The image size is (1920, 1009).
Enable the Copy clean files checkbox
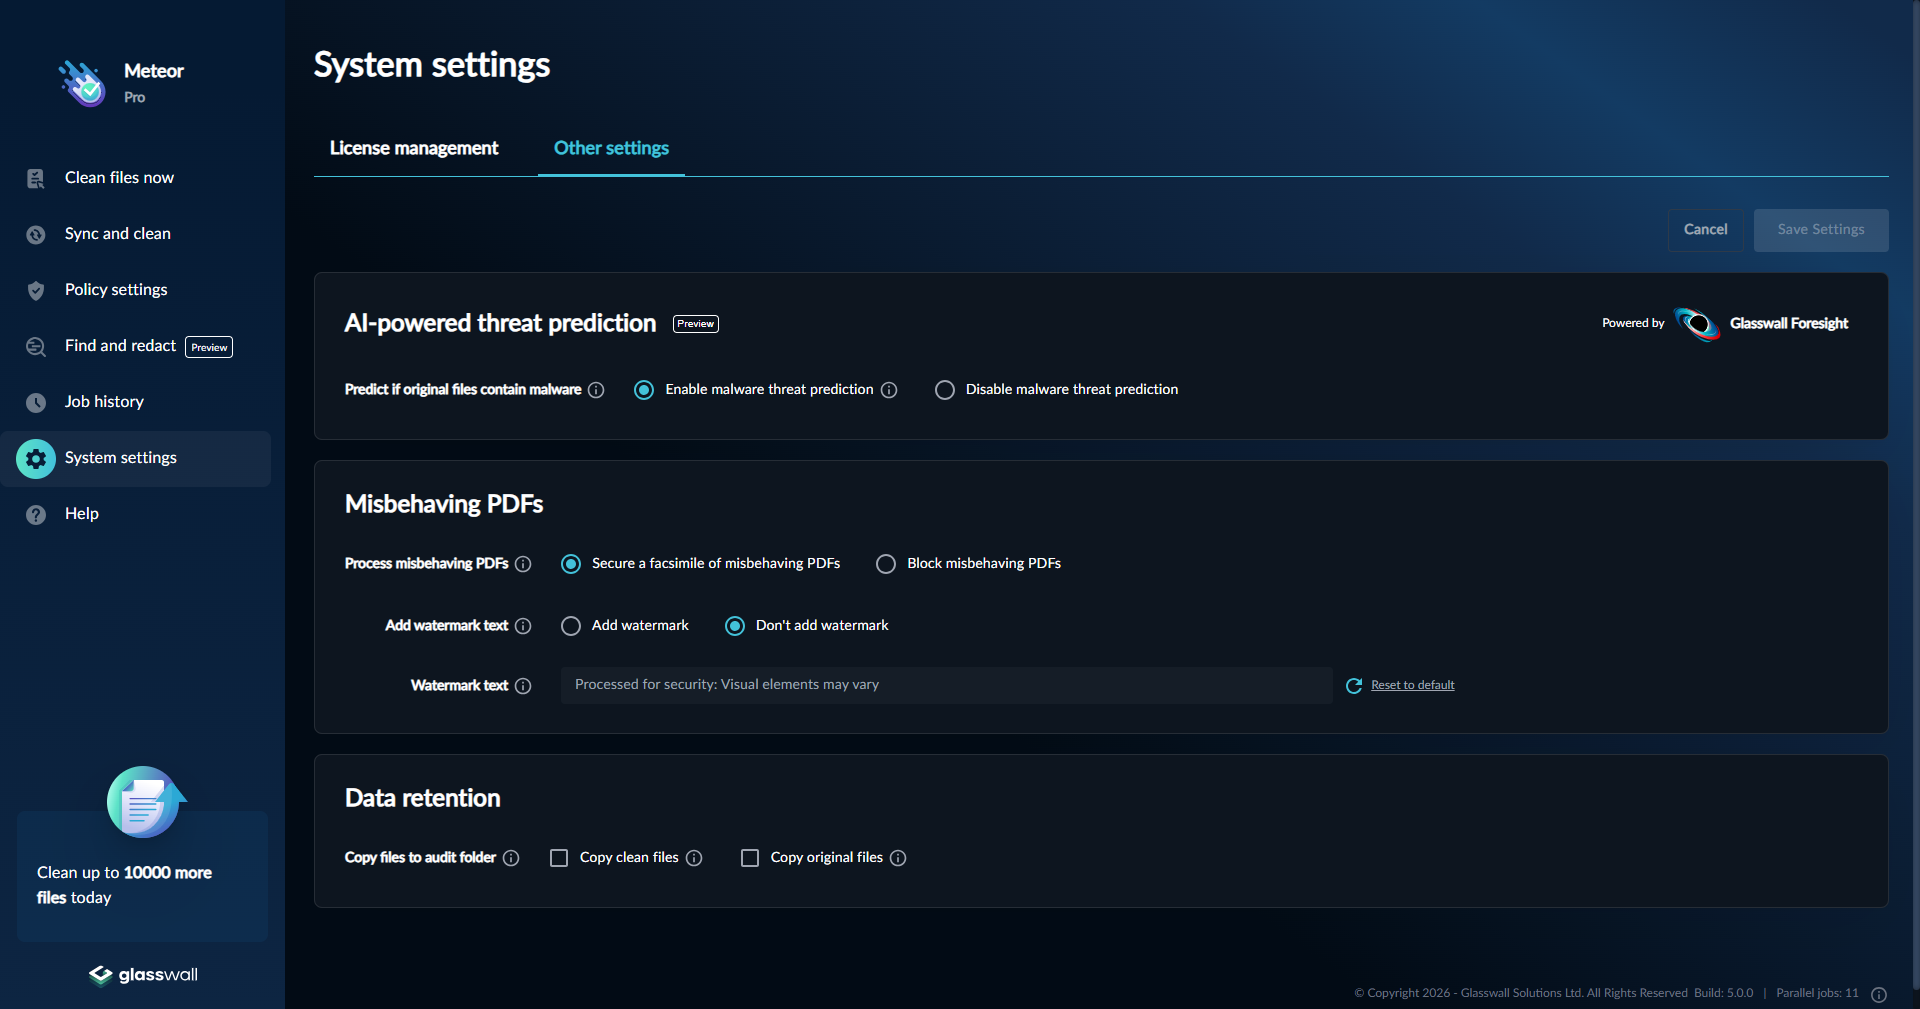pyautogui.click(x=559, y=858)
